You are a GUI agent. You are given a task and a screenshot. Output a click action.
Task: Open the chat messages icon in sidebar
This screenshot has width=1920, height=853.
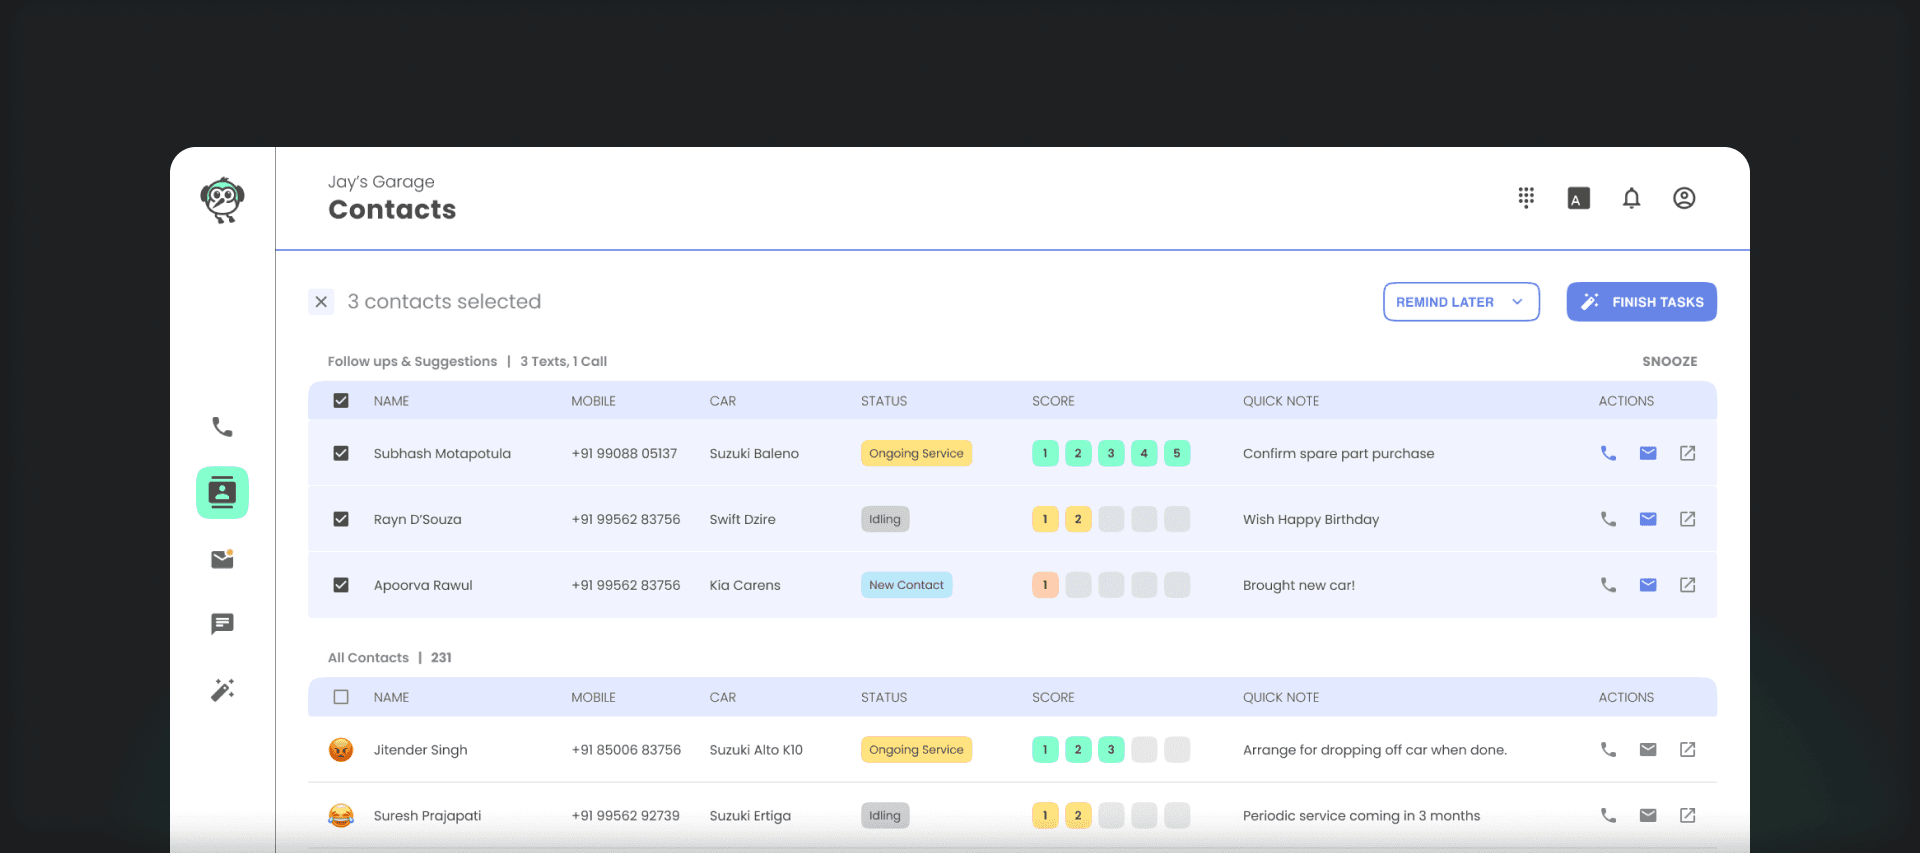pyautogui.click(x=222, y=624)
